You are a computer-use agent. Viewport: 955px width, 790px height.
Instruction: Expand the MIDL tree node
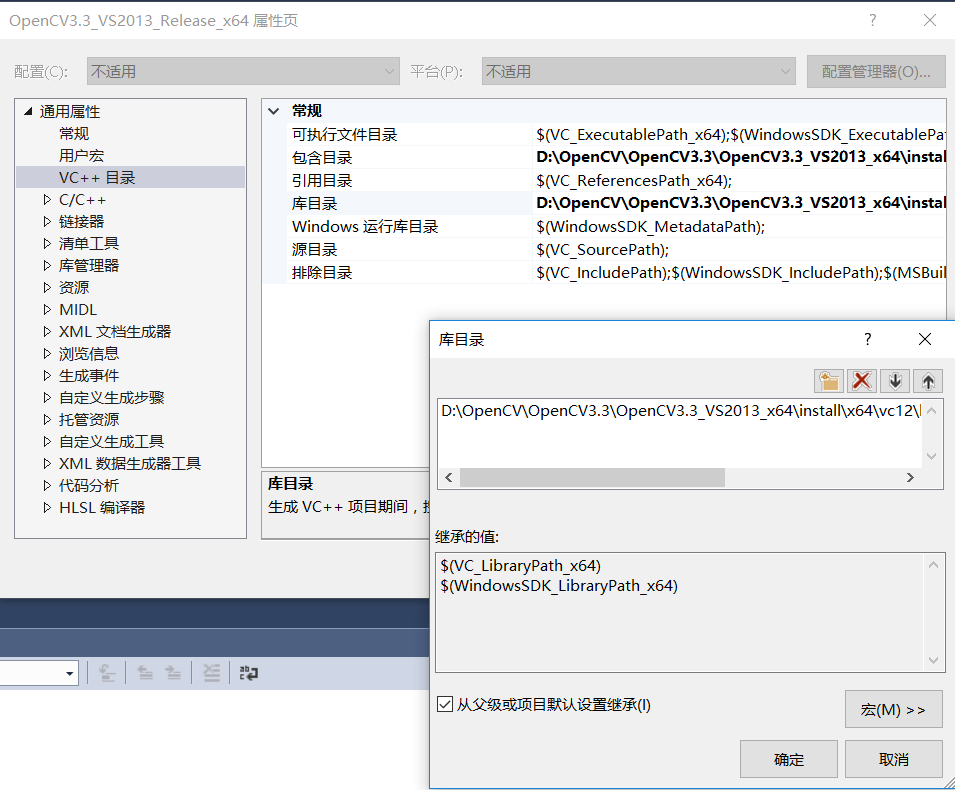pos(47,309)
